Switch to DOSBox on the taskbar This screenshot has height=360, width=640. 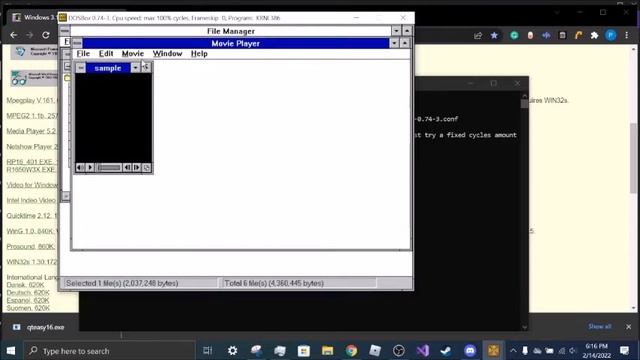493,351
